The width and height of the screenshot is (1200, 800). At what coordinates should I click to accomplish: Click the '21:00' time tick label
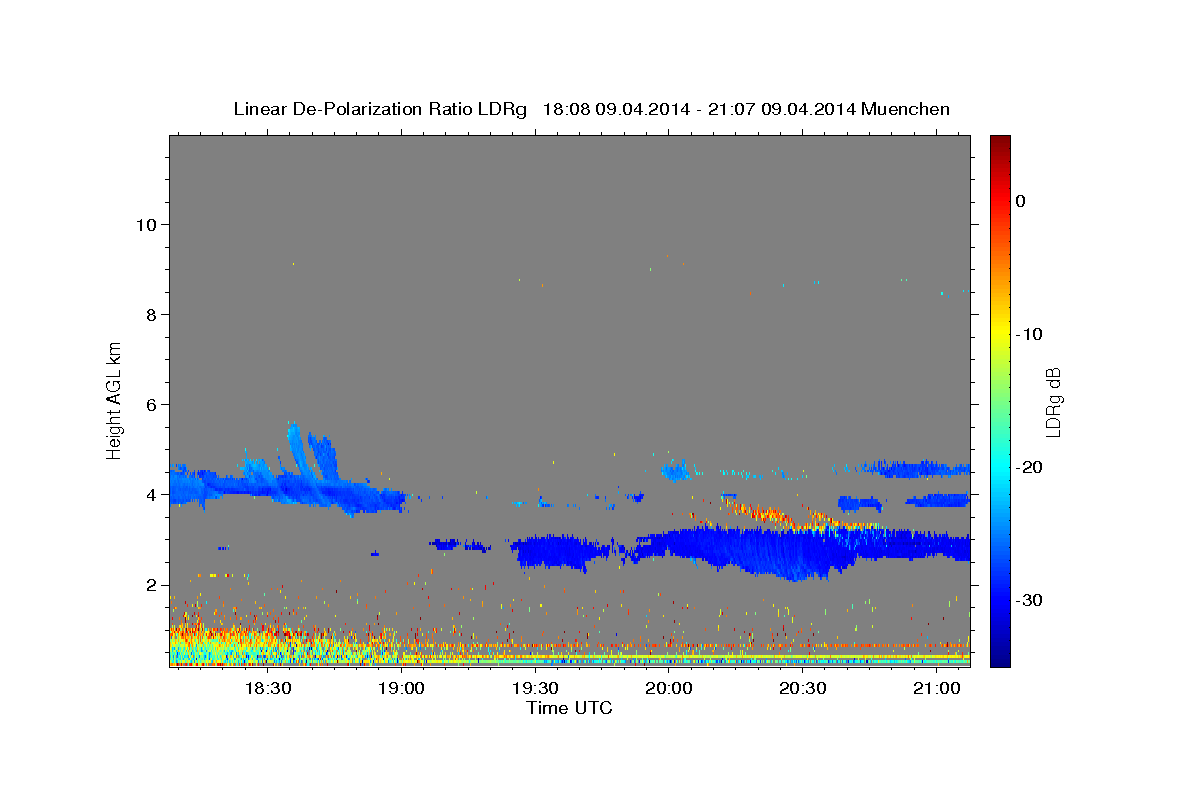coord(936,688)
